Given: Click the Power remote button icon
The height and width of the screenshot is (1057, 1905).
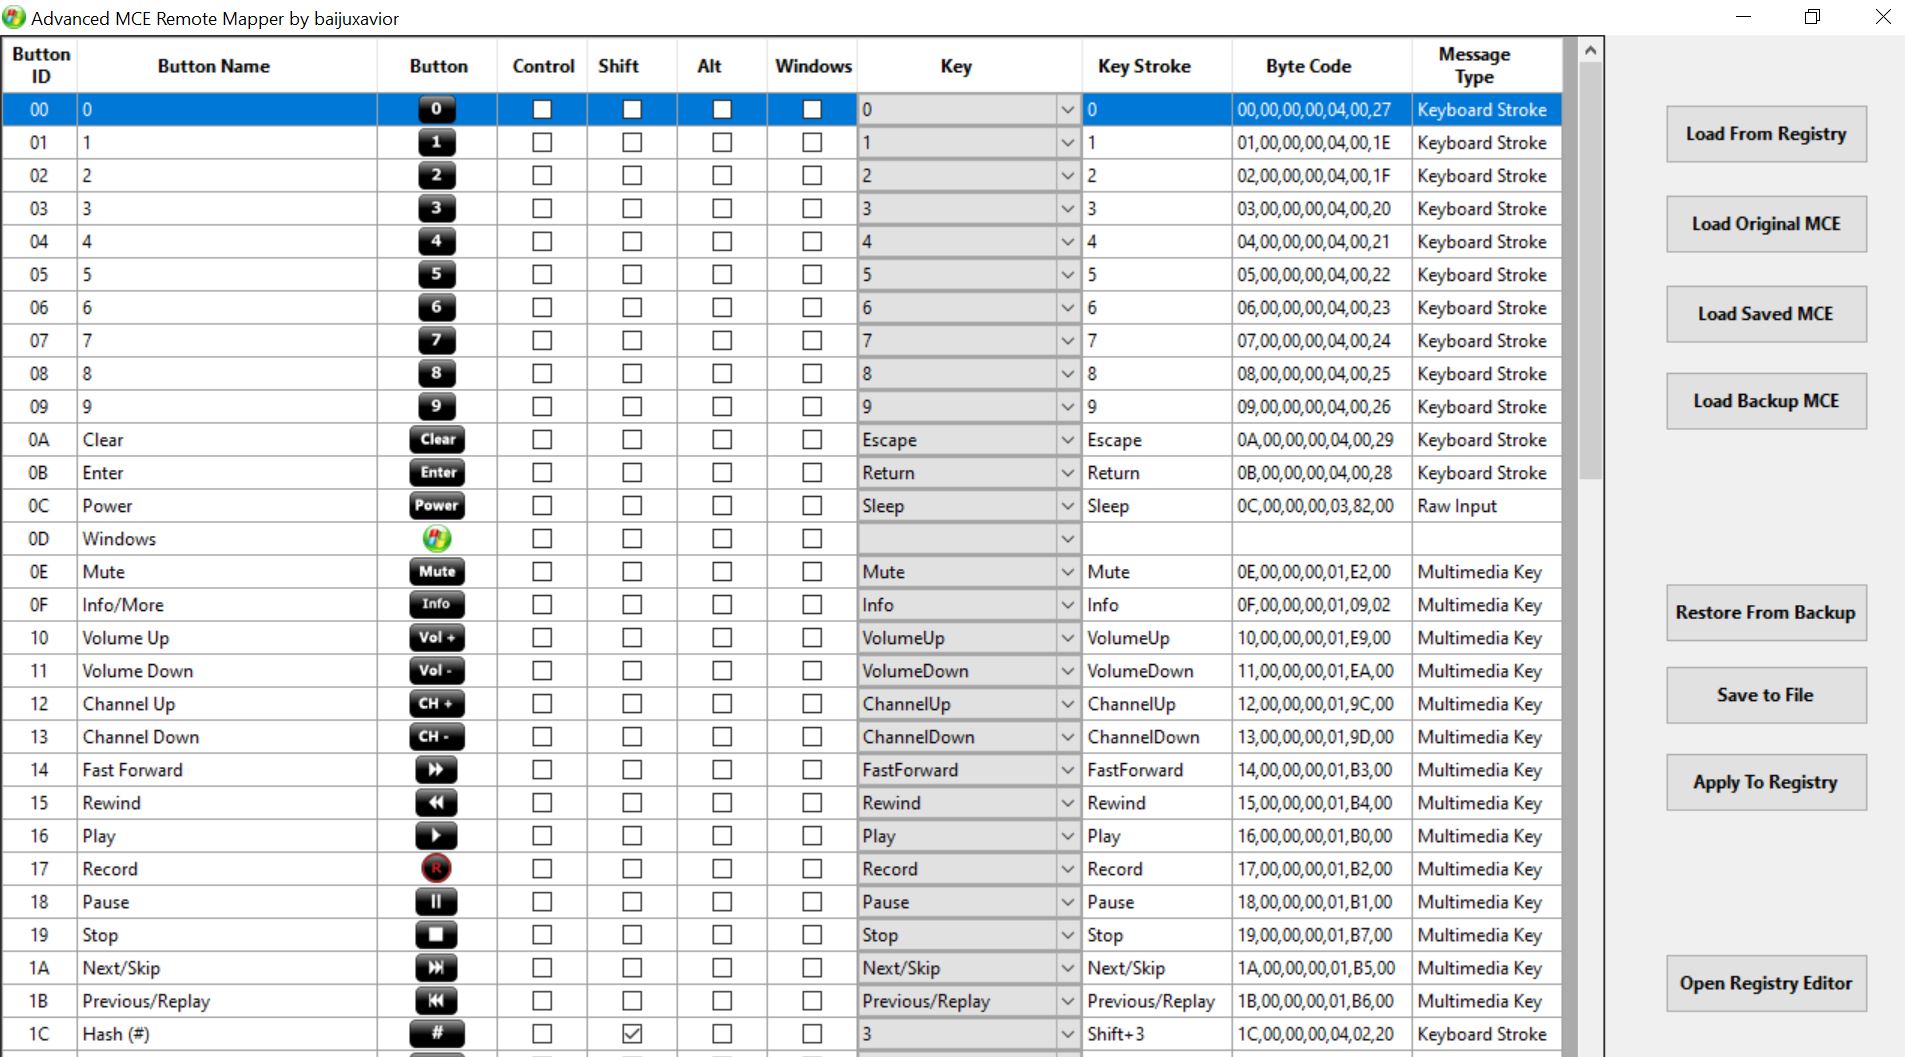Looking at the screenshot, I should [x=437, y=506].
